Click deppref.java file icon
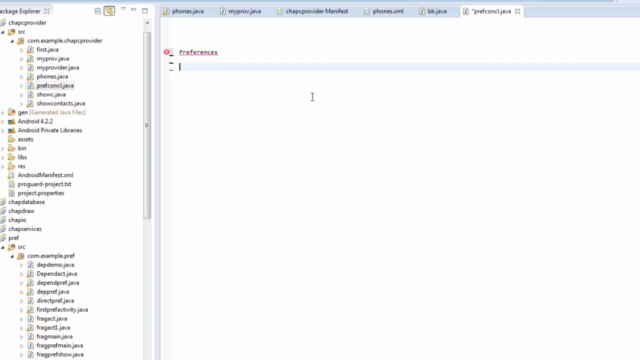640x360 pixels. point(30,292)
